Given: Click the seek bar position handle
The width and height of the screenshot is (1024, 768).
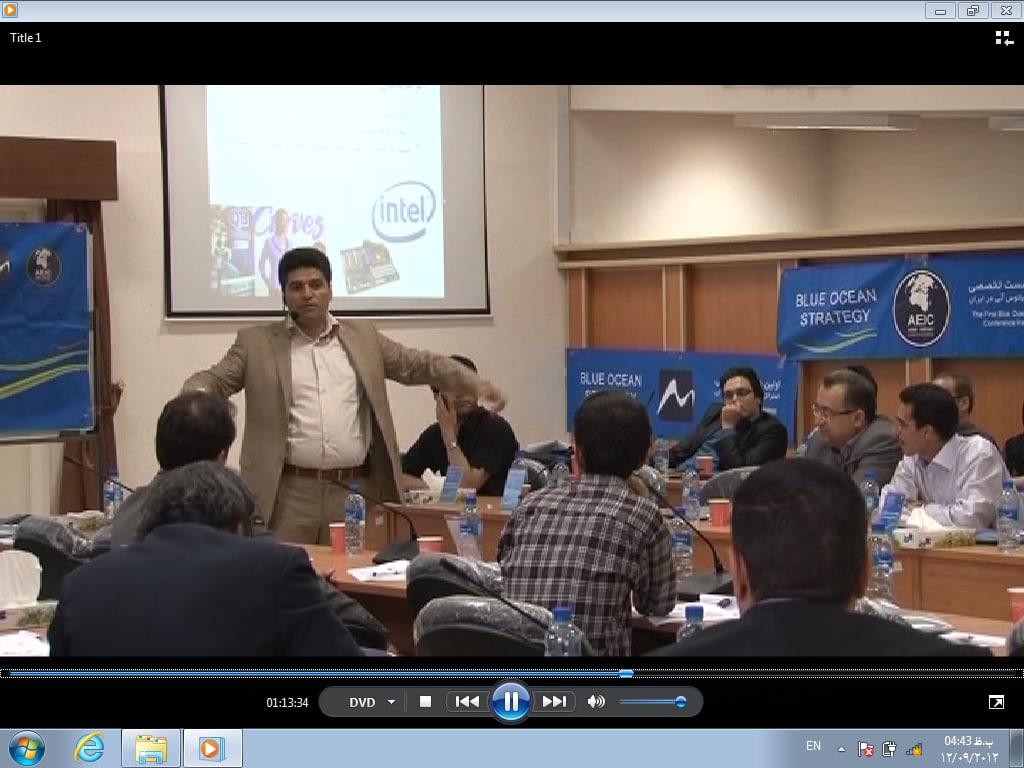Looking at the screenshot, I should [x=626, y=673].
